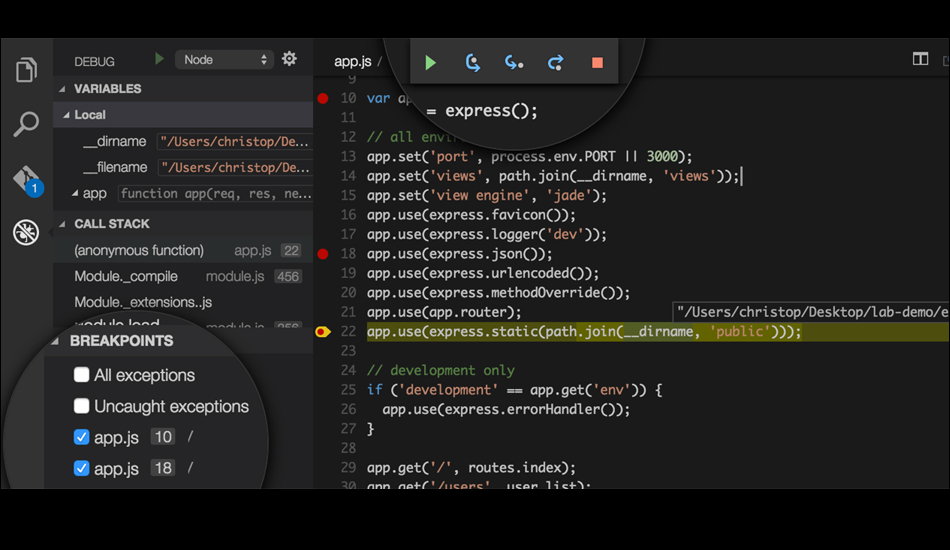The height and width of the screenshot is (550, 950).
Task: Select Module._extensions..js stack frame
Action: click(183, 302)
